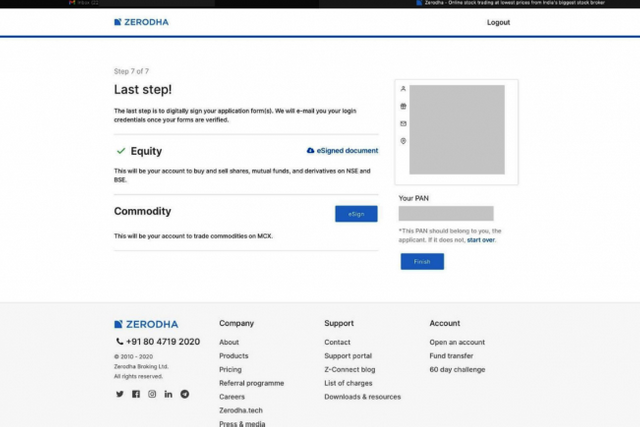Click the phone number +91 80 4719 2020

pos(163,342)
